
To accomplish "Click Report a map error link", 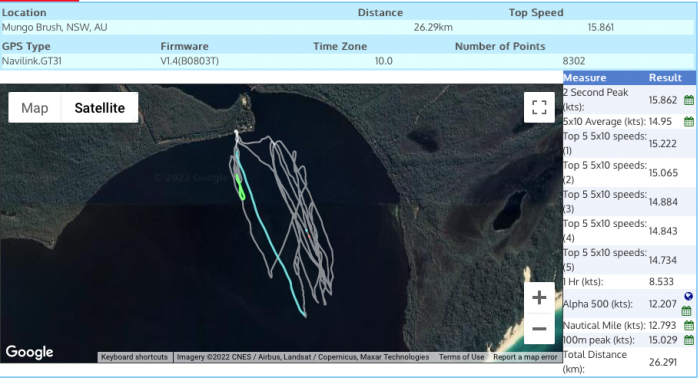I will point(525,357).
